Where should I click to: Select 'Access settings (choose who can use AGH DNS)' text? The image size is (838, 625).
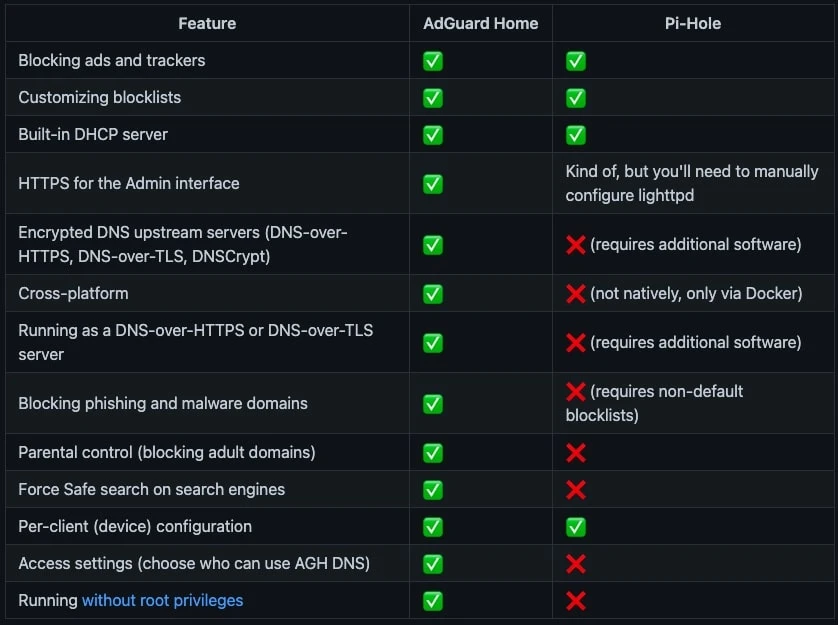(194, 563)
